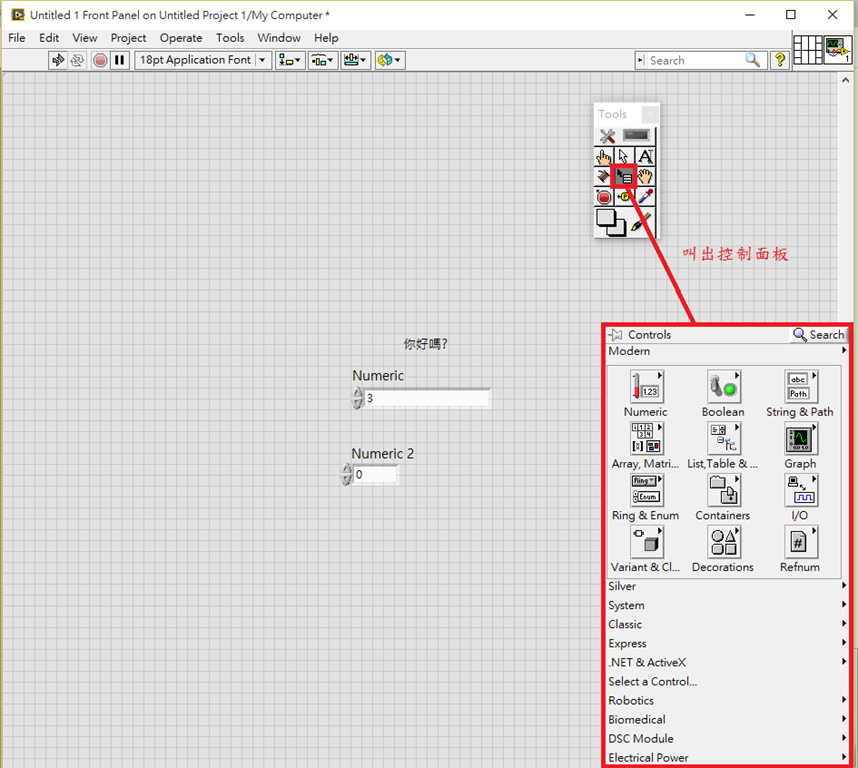Click the Run arrow button
The width and height of the screenshot is (858, 768).
tap(57, 60)
